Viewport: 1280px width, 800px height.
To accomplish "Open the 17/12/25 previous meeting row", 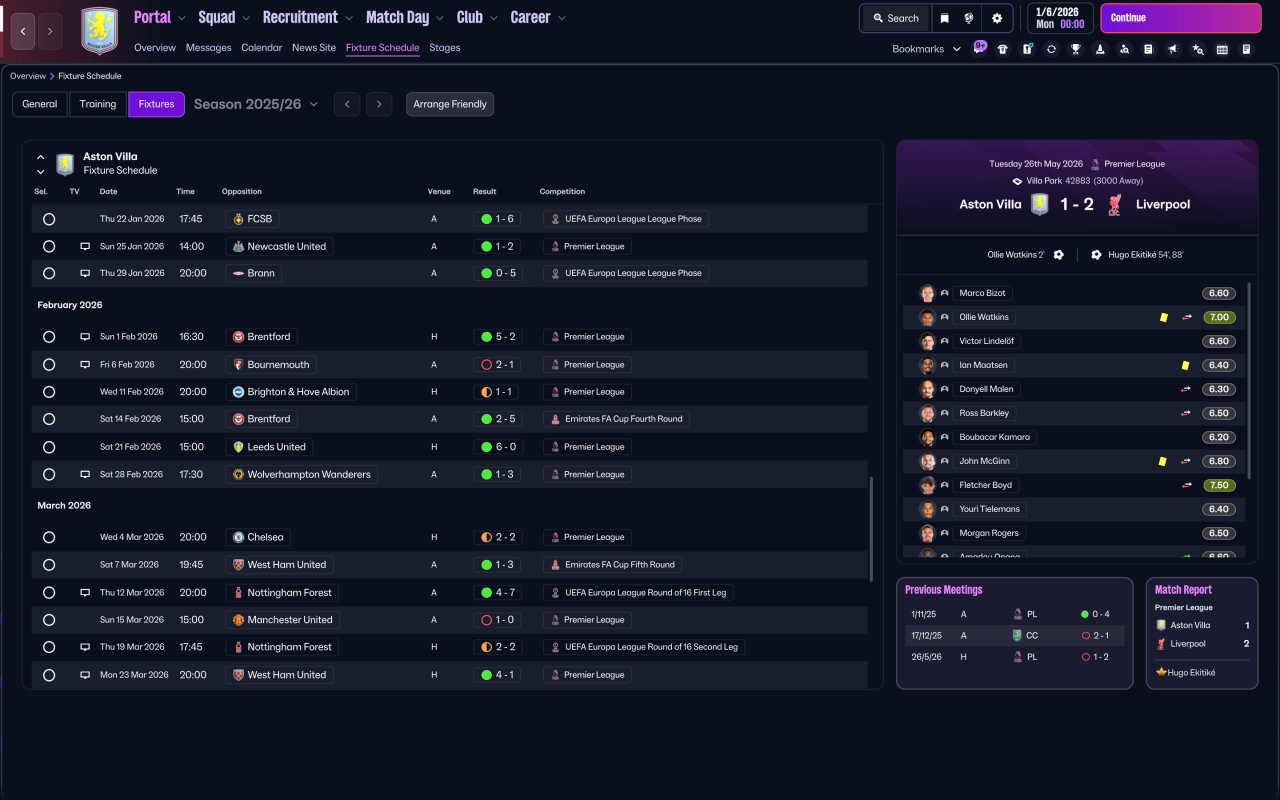I will click(x=1014, y=635).
